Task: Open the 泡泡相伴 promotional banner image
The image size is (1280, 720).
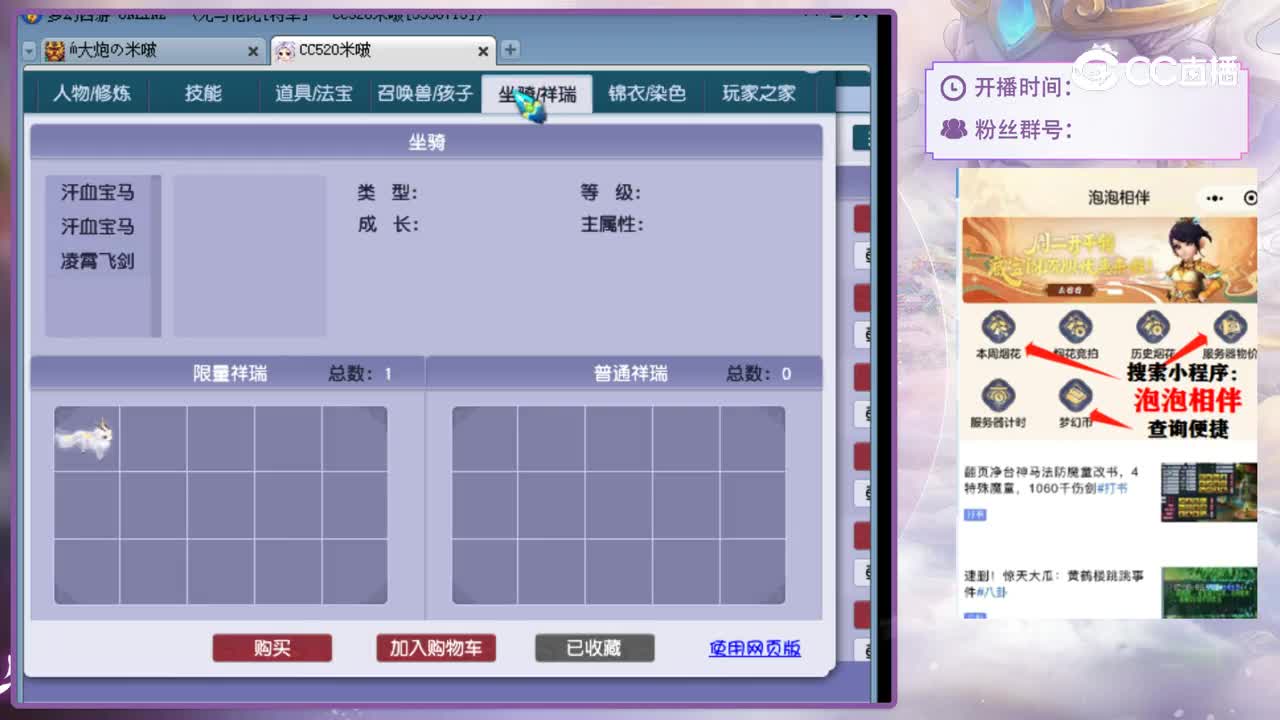Action: pyautogui.click(x=1109, y=260)
